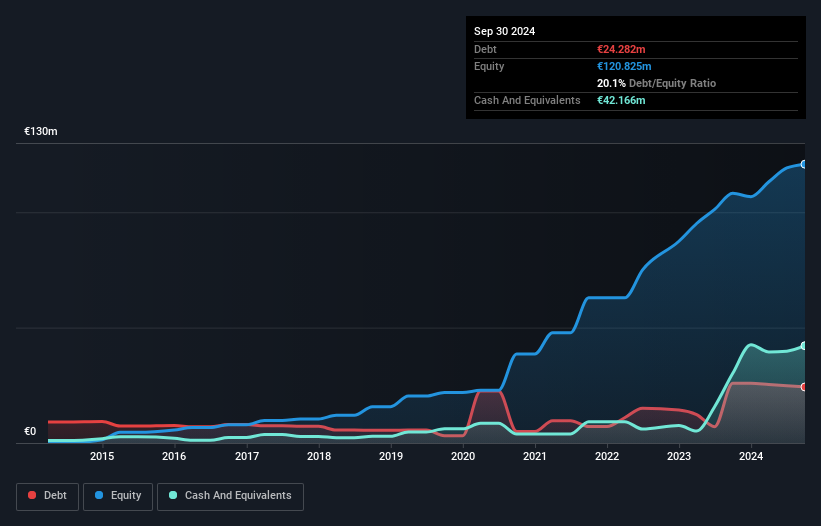The image size is (821, 526).
Task: Select the 2017 x-axis label
Action: [247, 456]
